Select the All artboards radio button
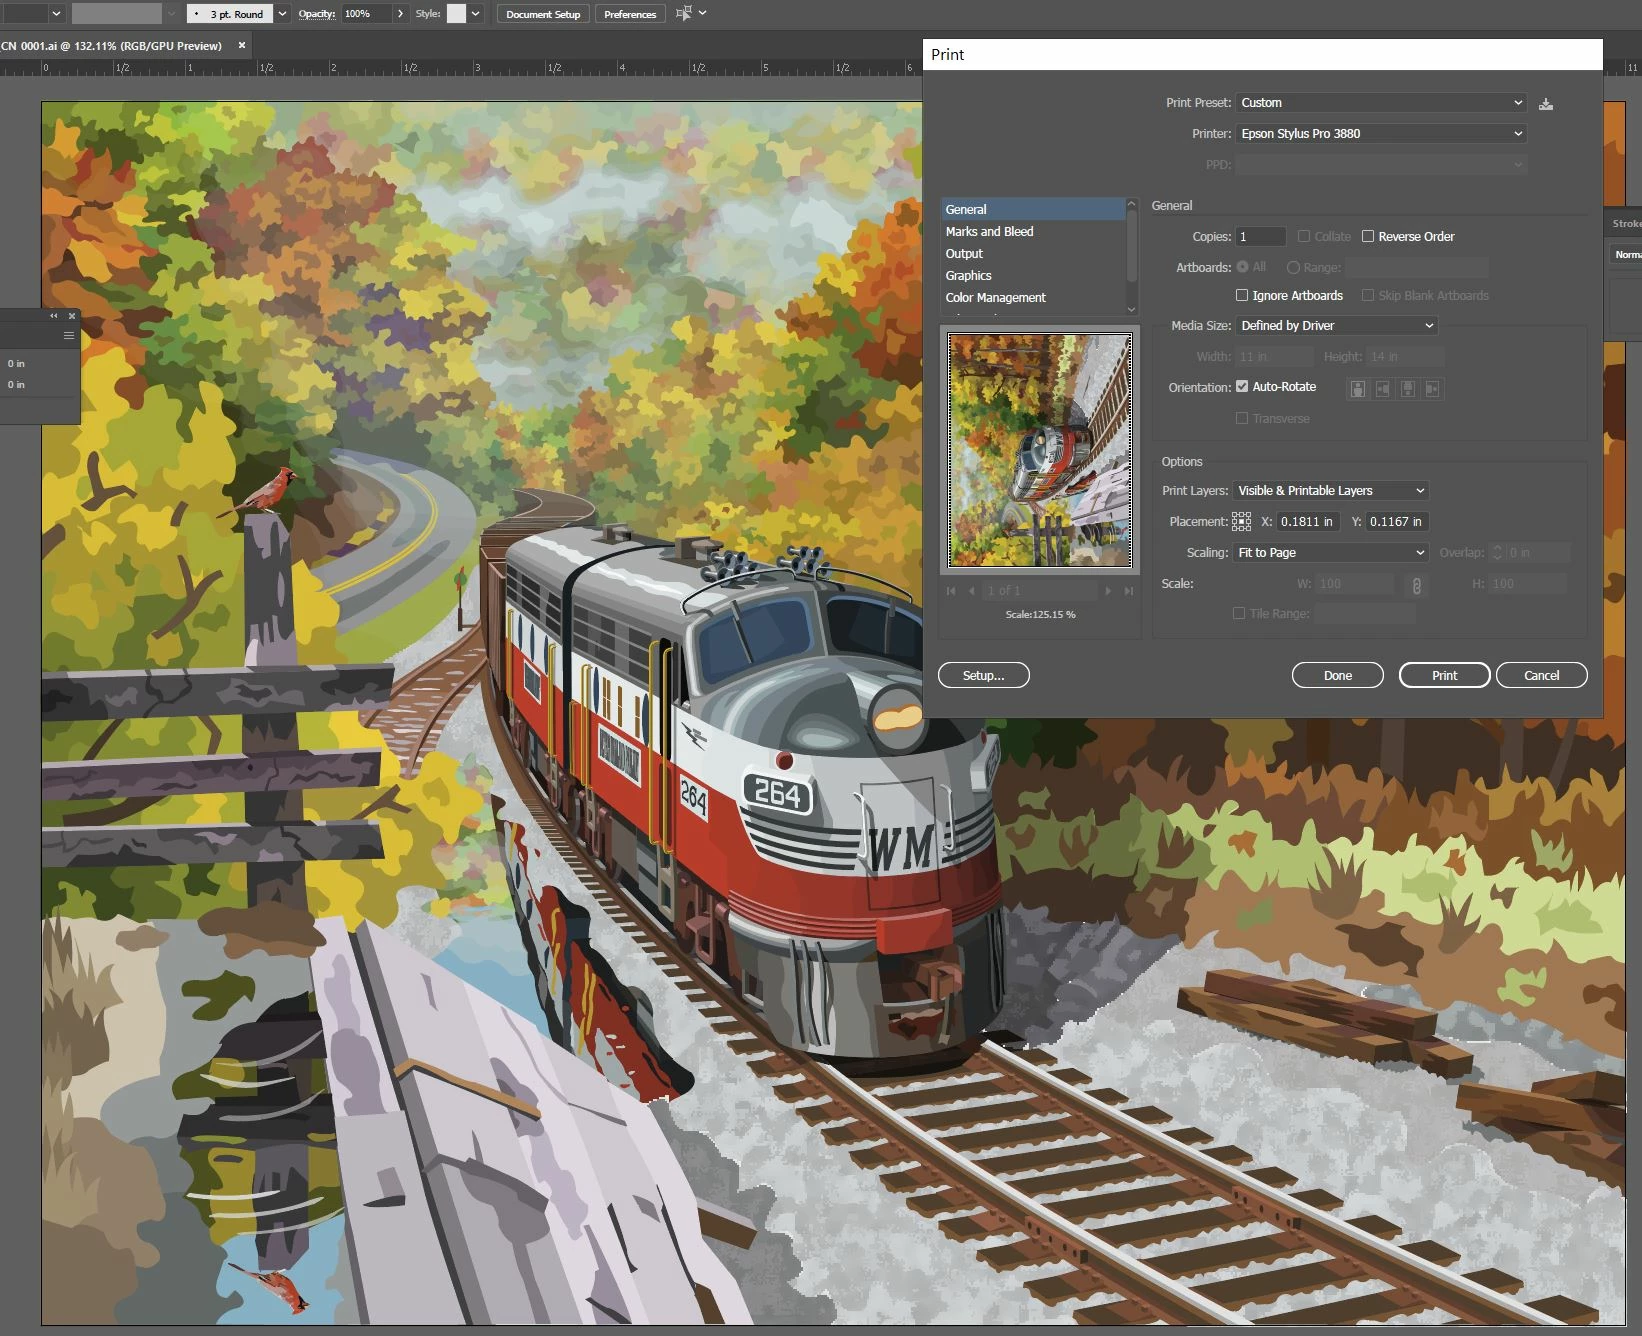This screenshot has width=1642, height=1336. [1242, 267]
